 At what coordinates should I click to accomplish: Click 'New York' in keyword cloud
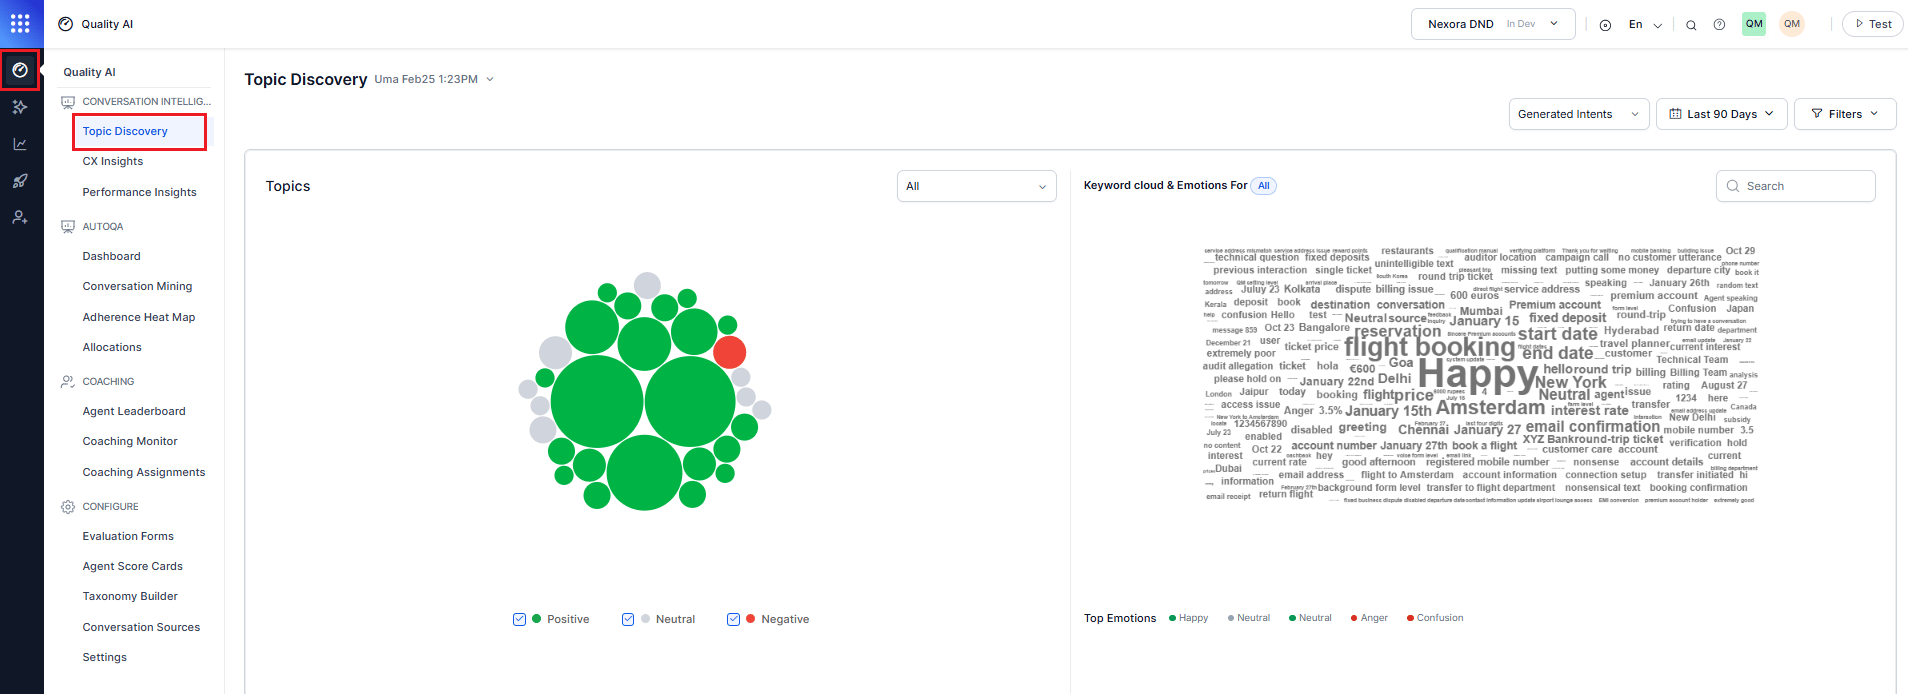pyautogui.click(x=1571, y=383)
